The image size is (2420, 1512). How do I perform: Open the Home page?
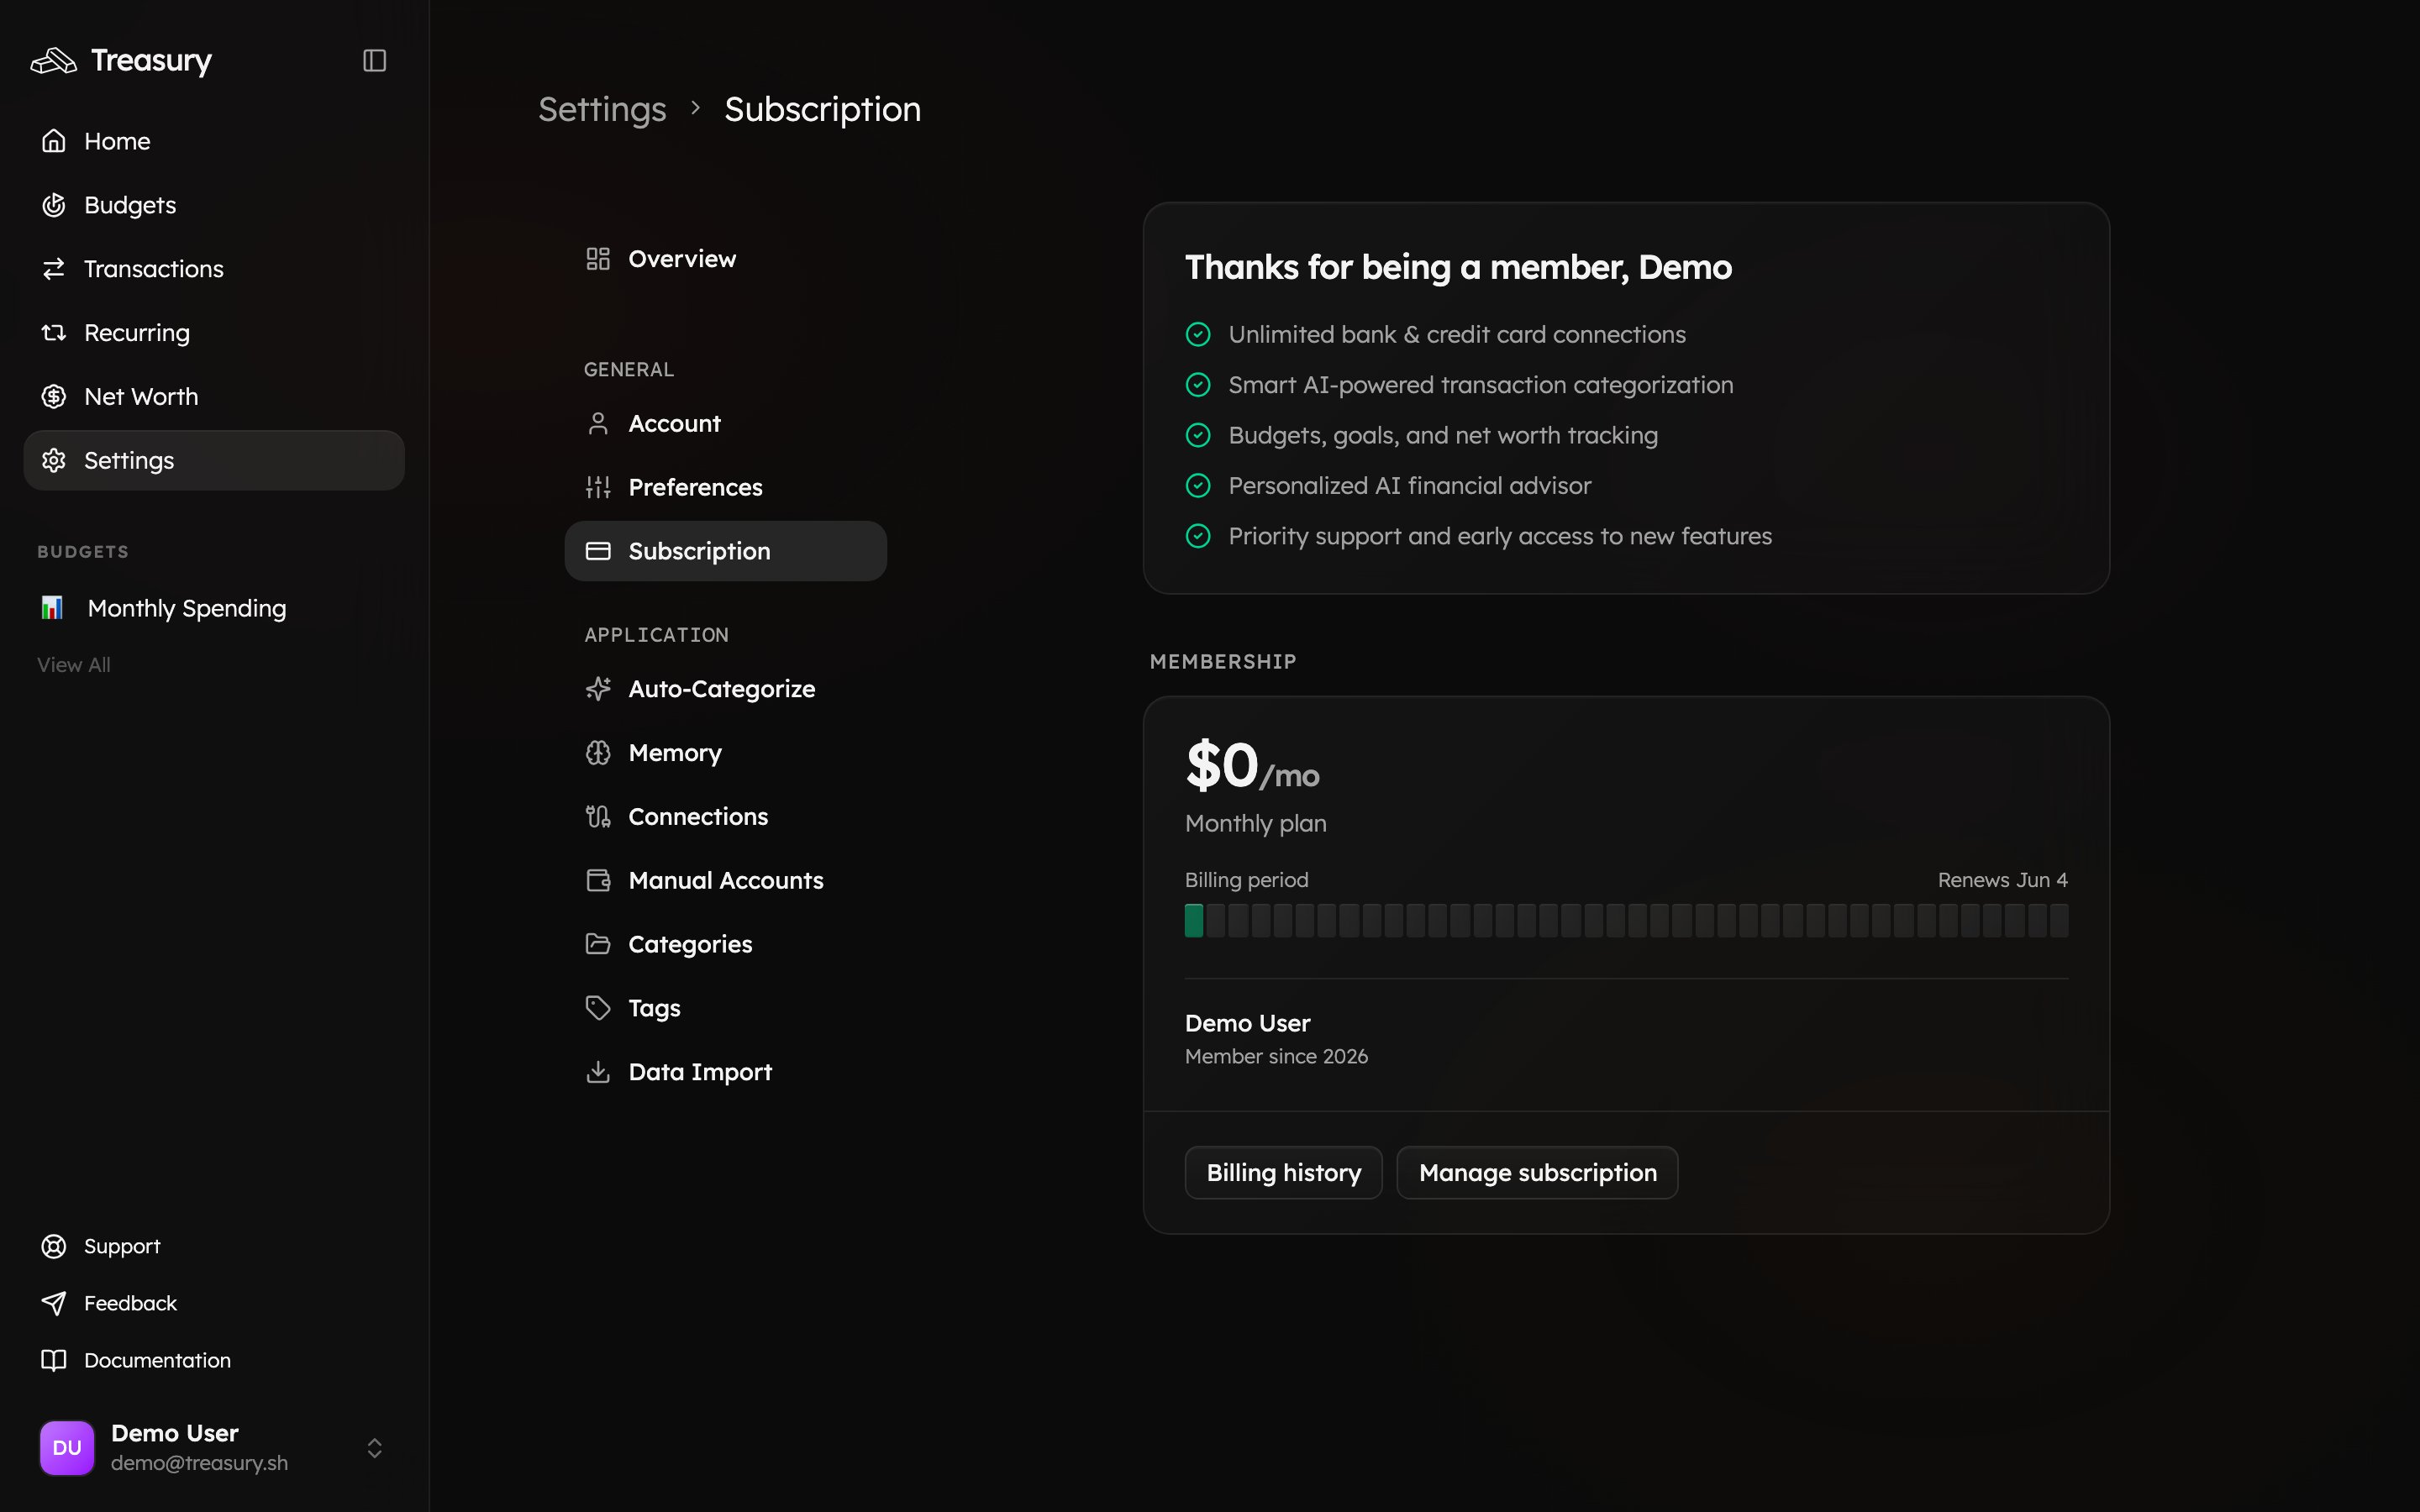tap(214, 141)
